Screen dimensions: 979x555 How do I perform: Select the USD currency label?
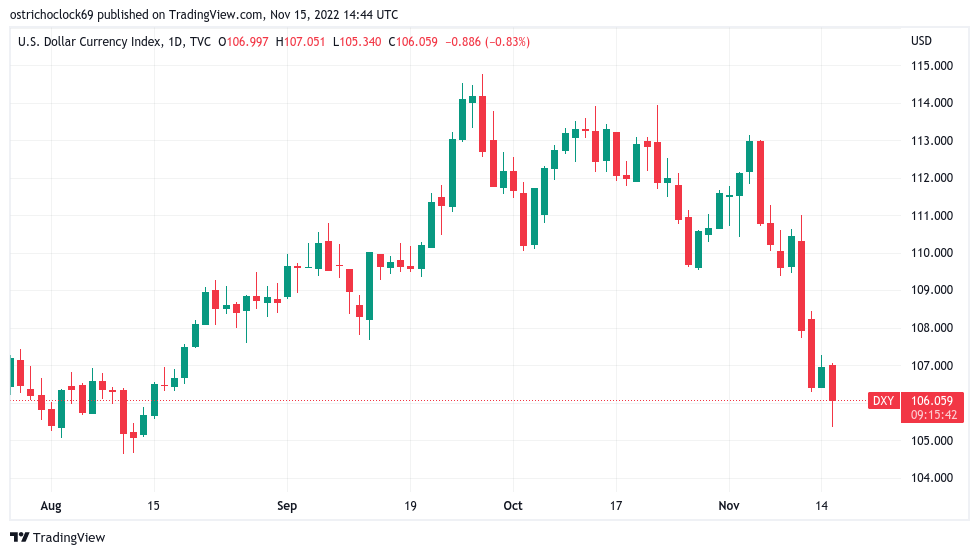[921, 41]
